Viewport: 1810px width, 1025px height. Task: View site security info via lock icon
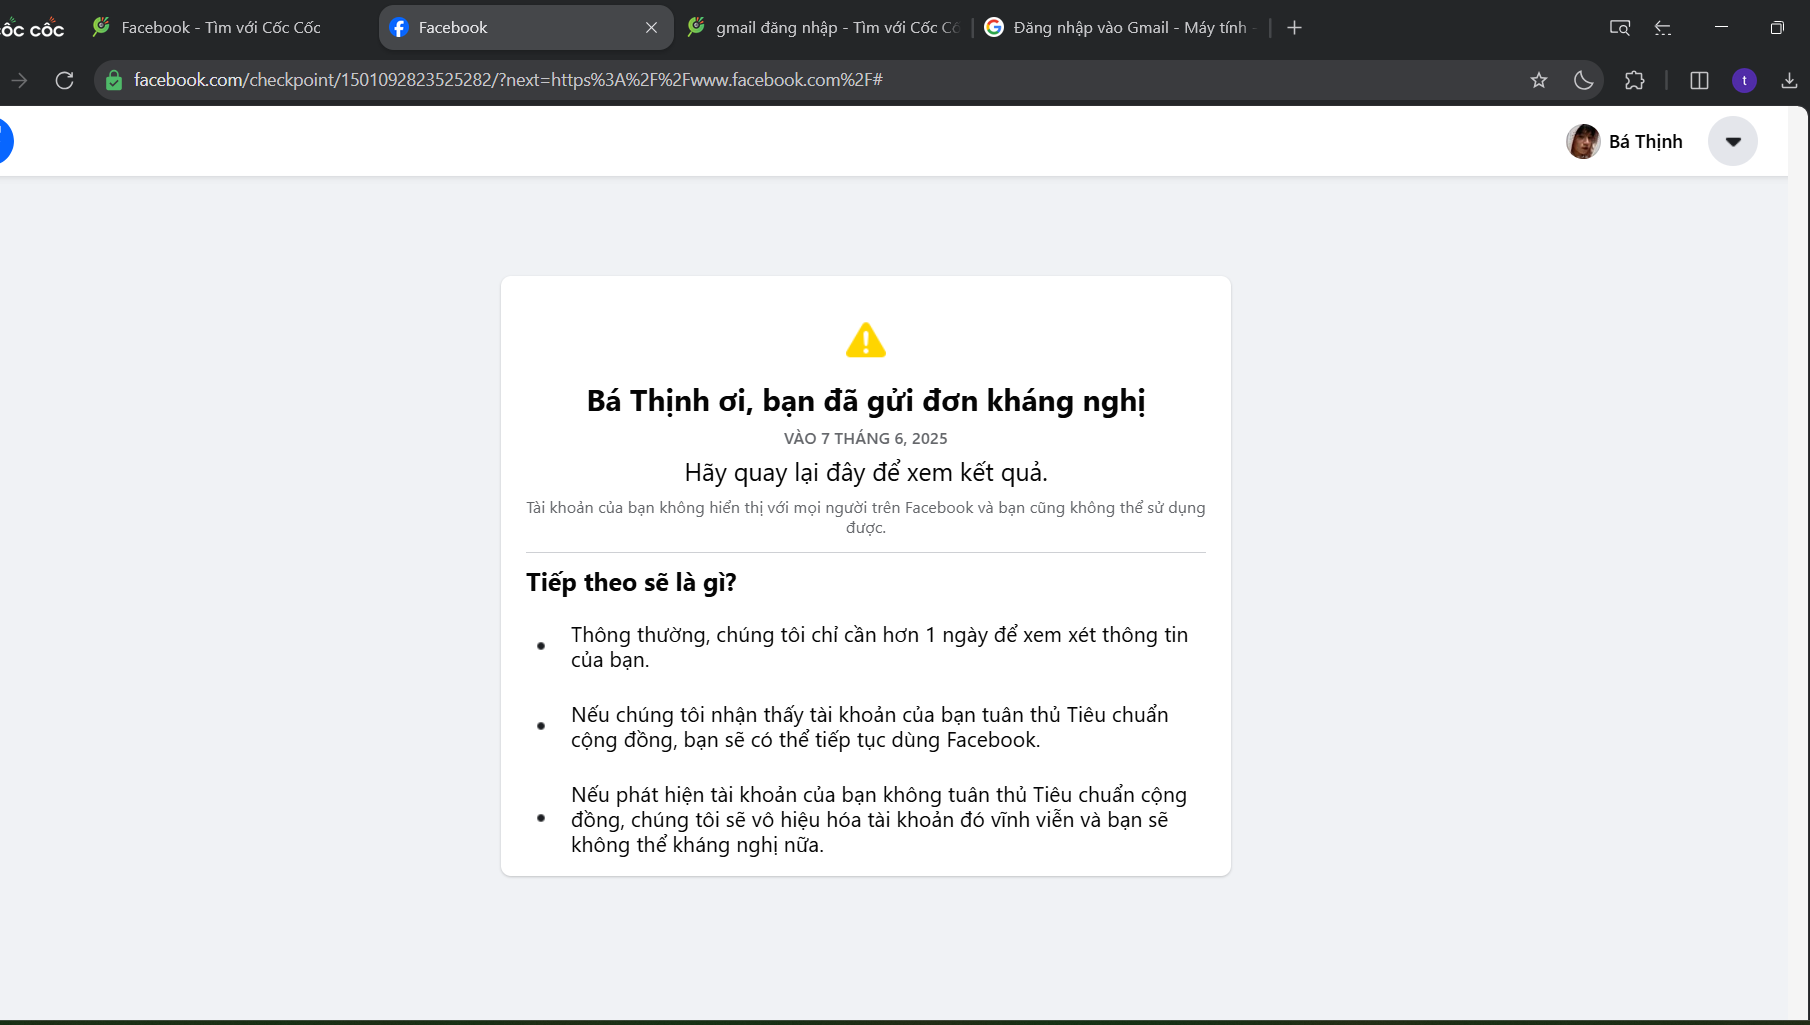[x=114, y=80]
